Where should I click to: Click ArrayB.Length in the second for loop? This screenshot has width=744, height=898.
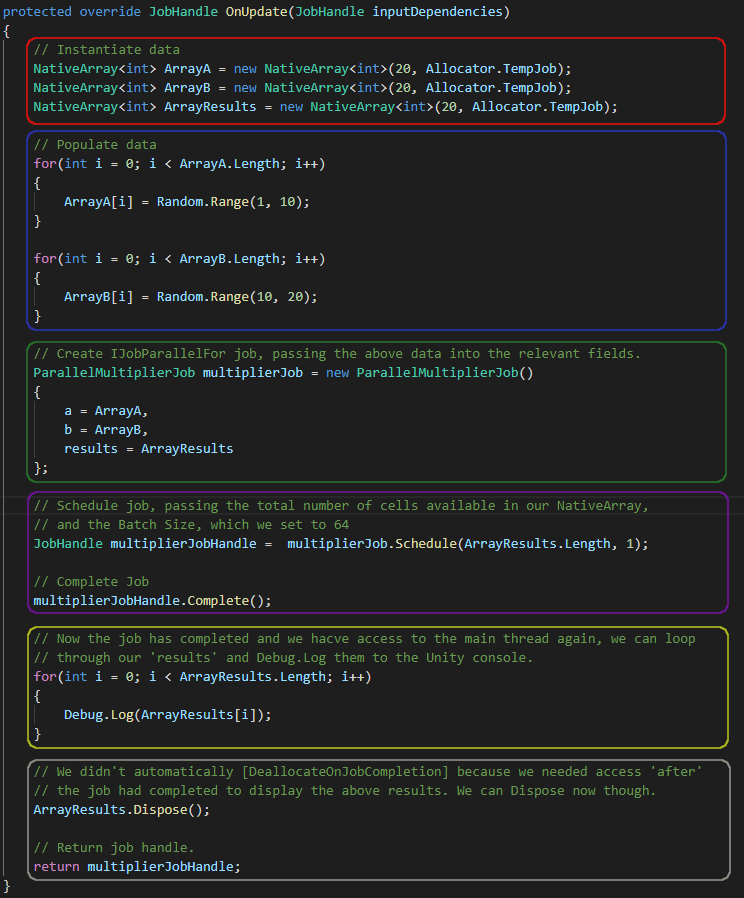(229, 259)
